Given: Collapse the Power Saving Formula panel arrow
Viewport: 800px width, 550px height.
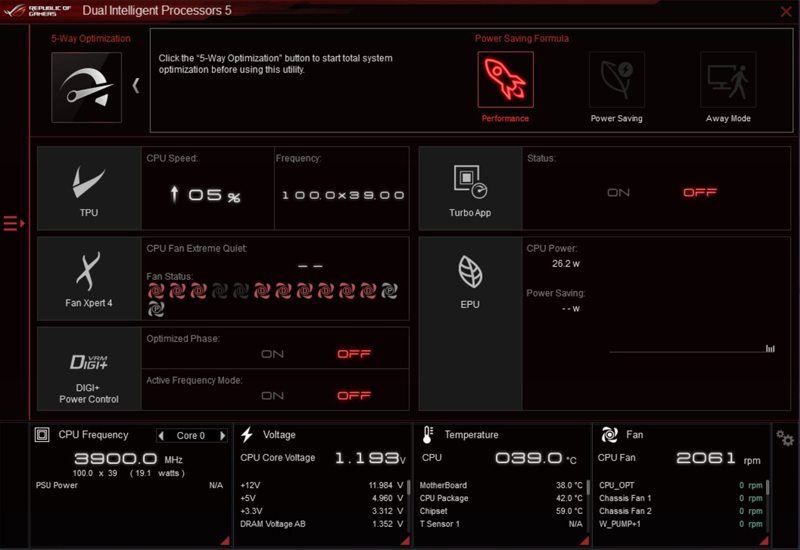Looking at the screenshot, I should (136, 86).
